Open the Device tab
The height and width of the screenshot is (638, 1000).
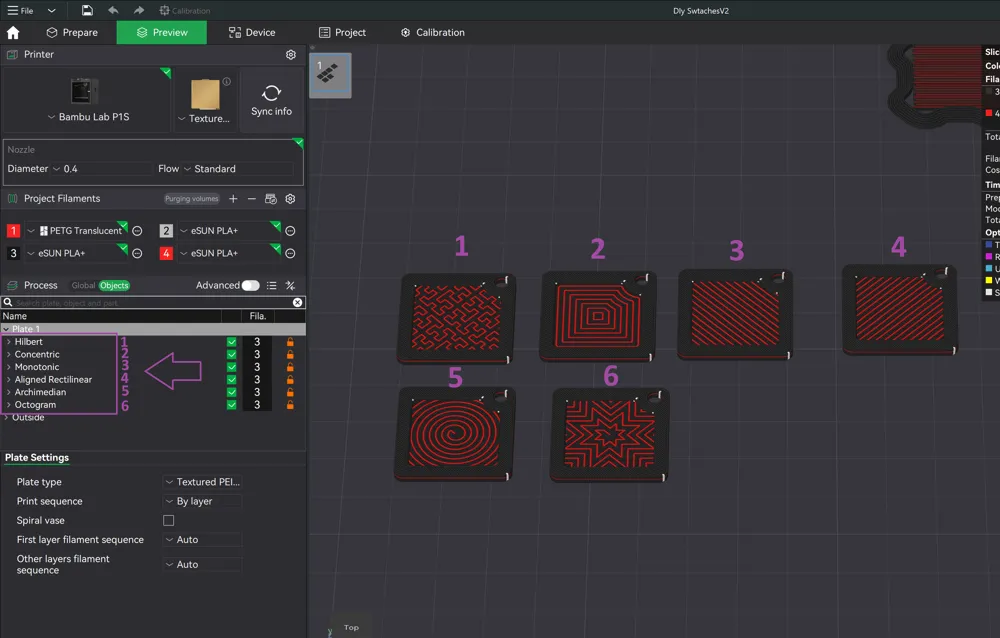click(x=252, y=33)
